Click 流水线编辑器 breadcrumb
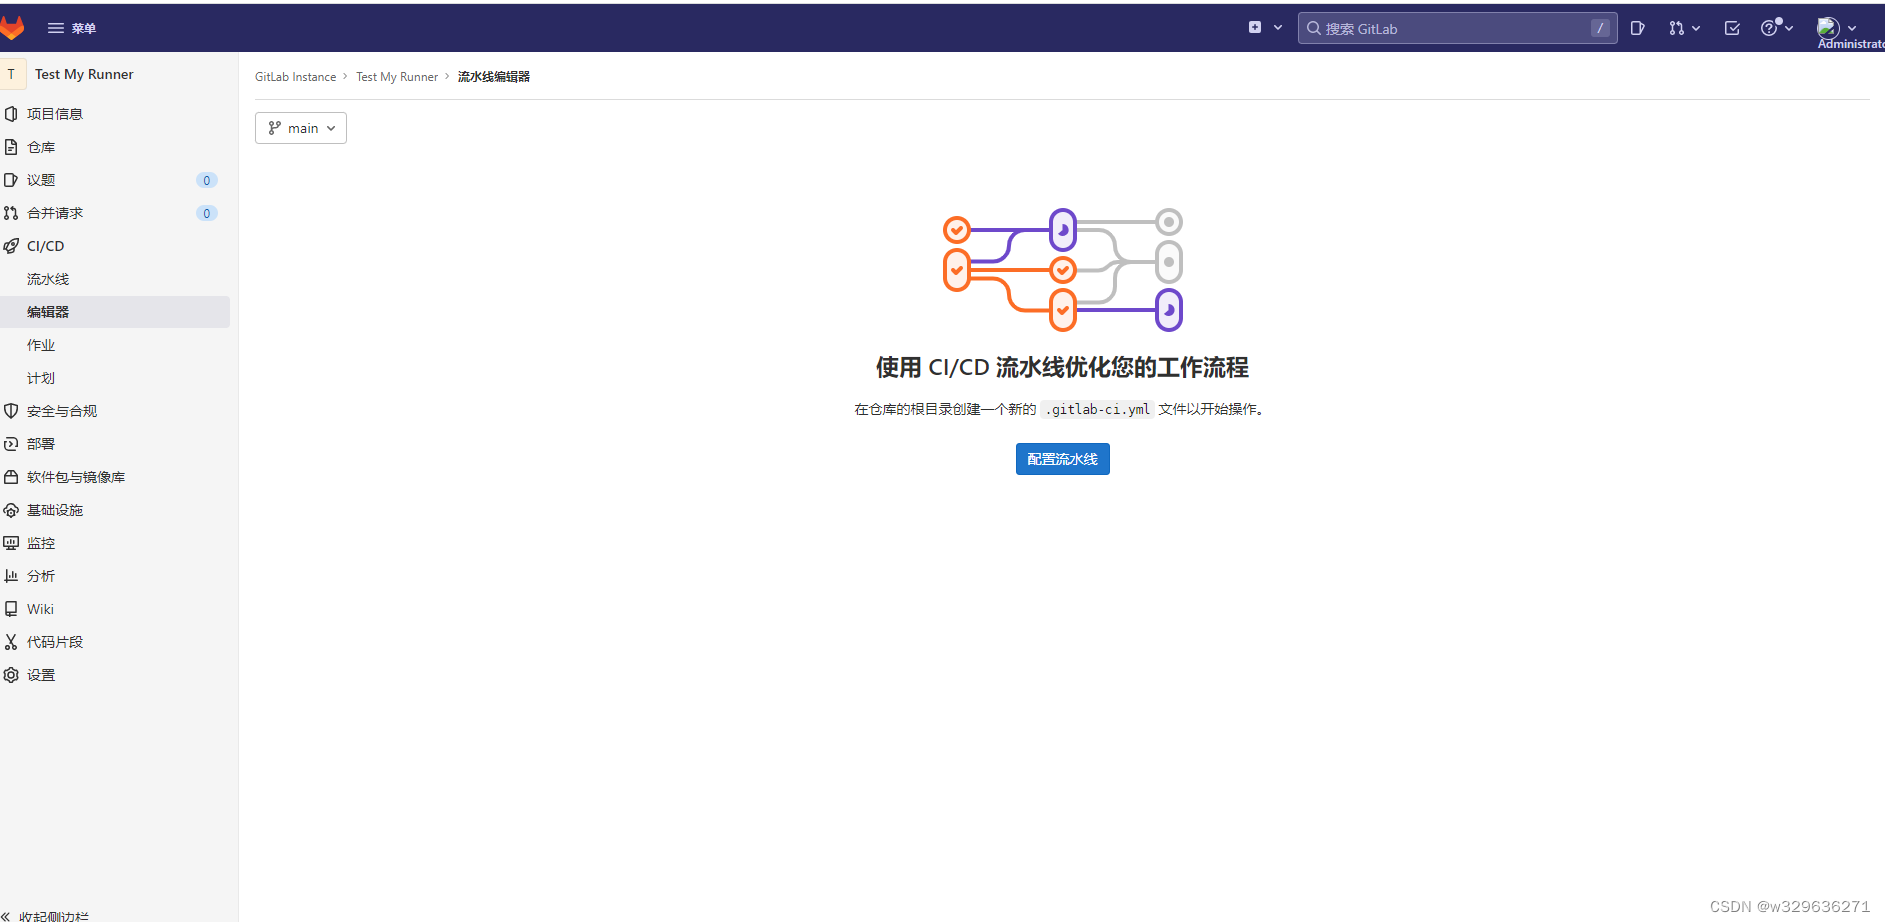The width and height of the screenshot is (1885, 922). [494, 77]
